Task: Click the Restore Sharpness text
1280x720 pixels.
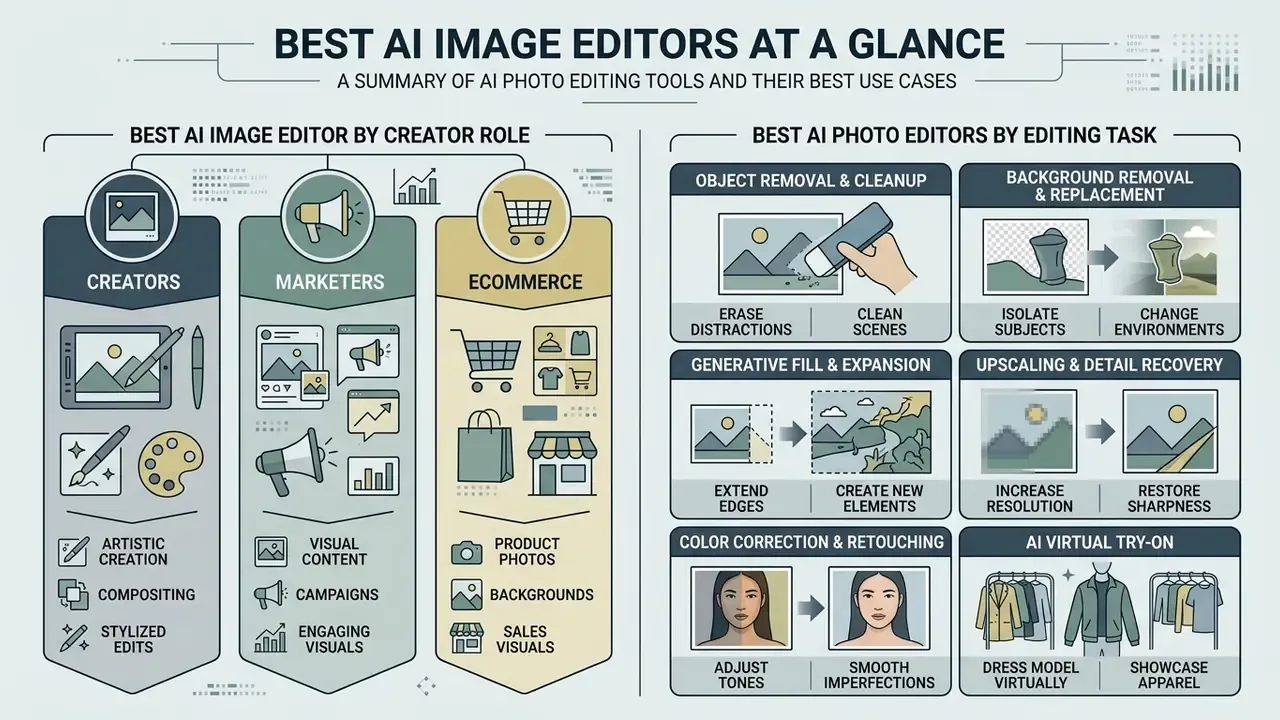Action: click(1169, 498)
